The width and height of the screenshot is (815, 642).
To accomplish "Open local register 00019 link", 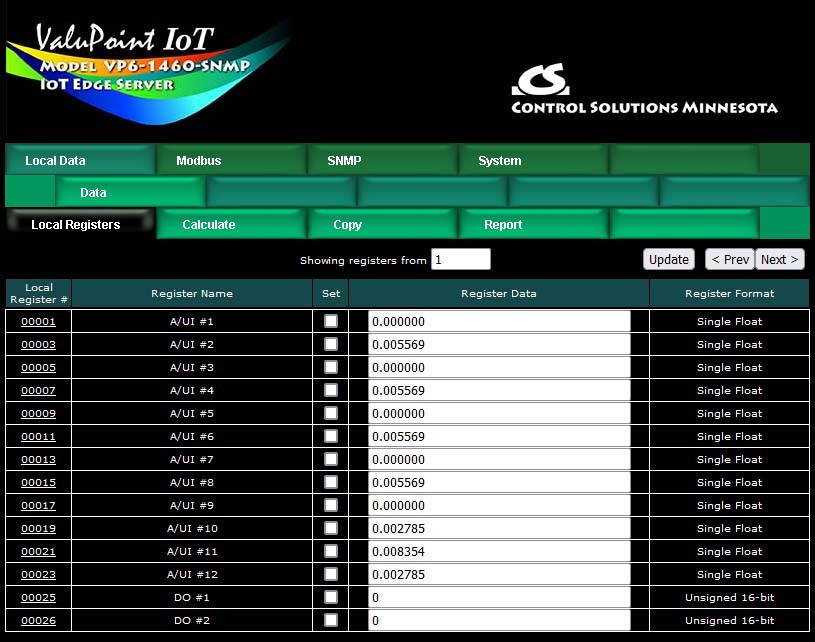I will [x=38, y=529].
